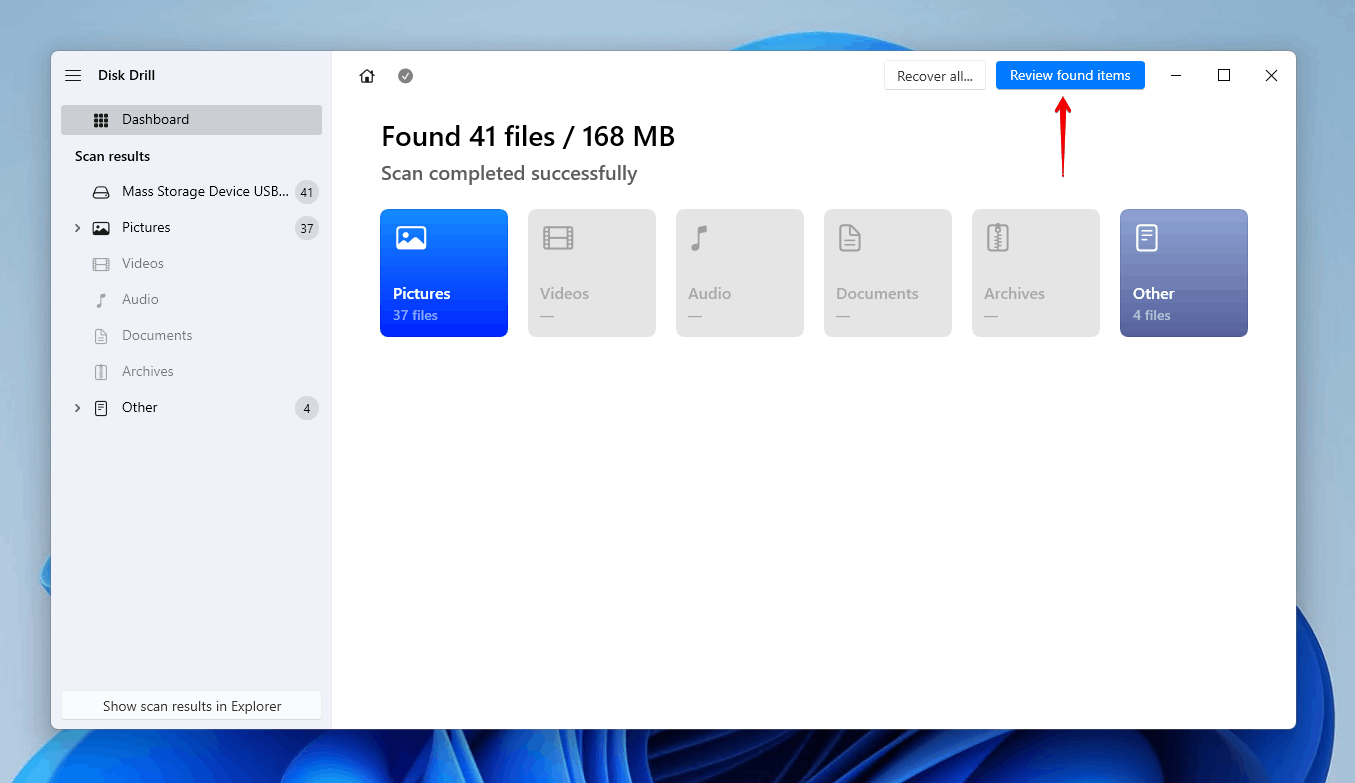Click the Disk Drill title text
Screen dimensions: 1355x783
pyautogui.click(x=126, y=76)
